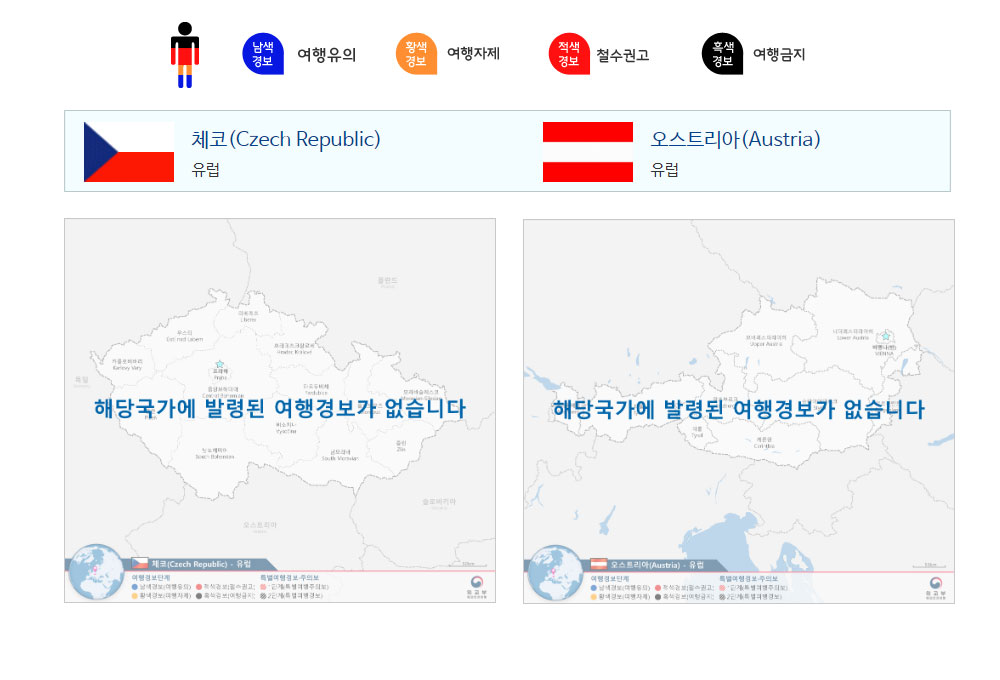Click the 체코(Czech Republic) - 유럽 map footer caption
This screenshot has width=1000, height=680.
coord(201,564)
